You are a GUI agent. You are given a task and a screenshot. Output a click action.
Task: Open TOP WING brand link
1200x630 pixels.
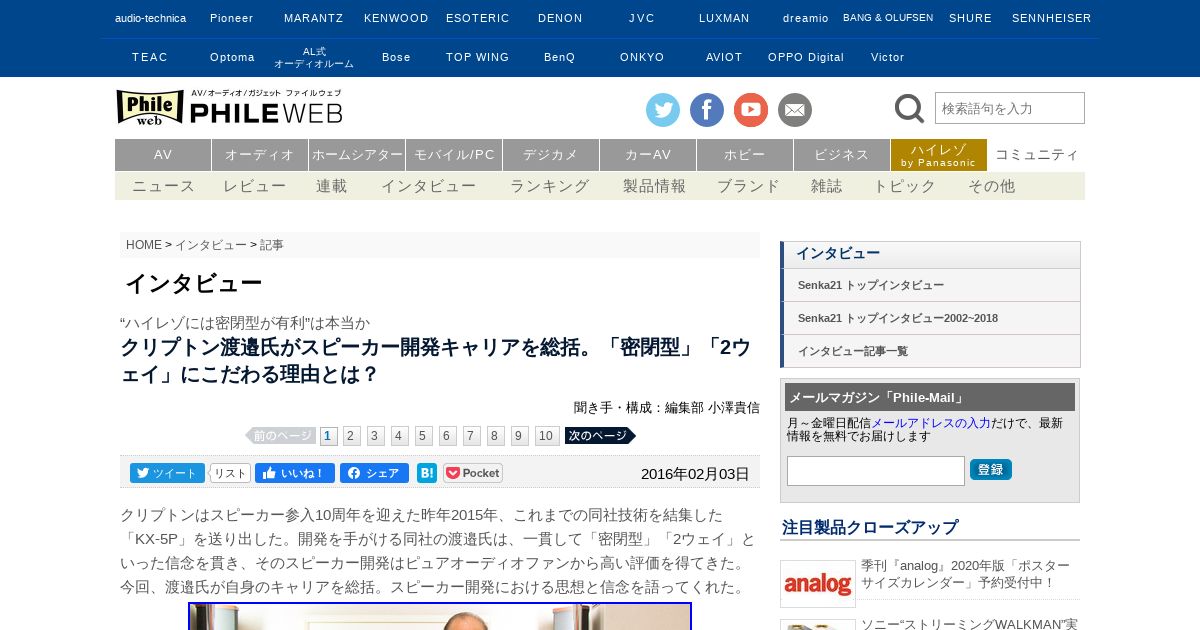pos(478,57)
